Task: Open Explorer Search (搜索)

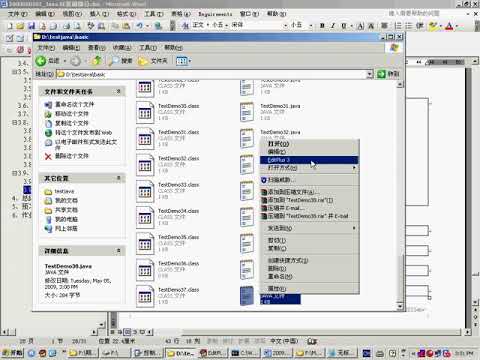Action: pyautogui.click(x=121, y=61)
